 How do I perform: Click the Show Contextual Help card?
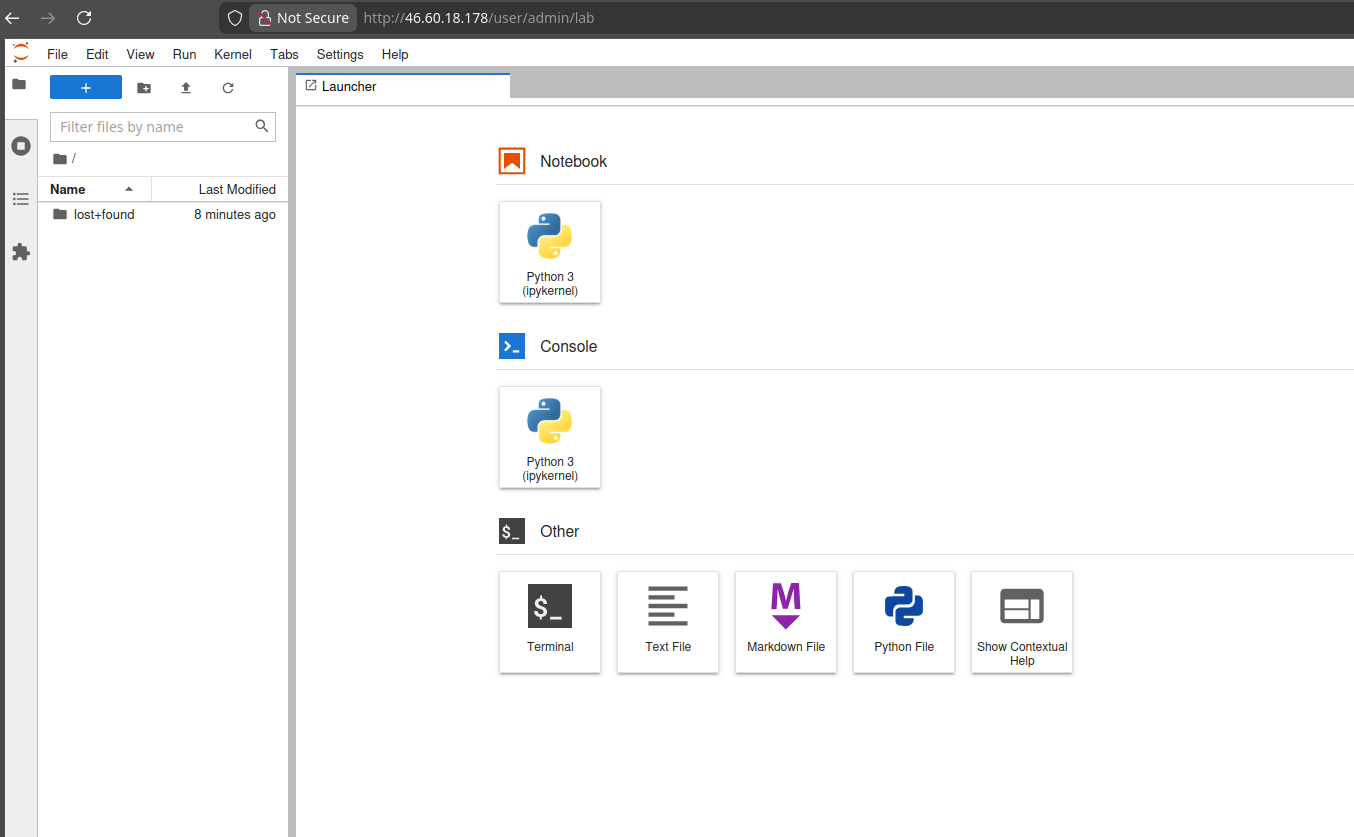[x=1022, y=621]
